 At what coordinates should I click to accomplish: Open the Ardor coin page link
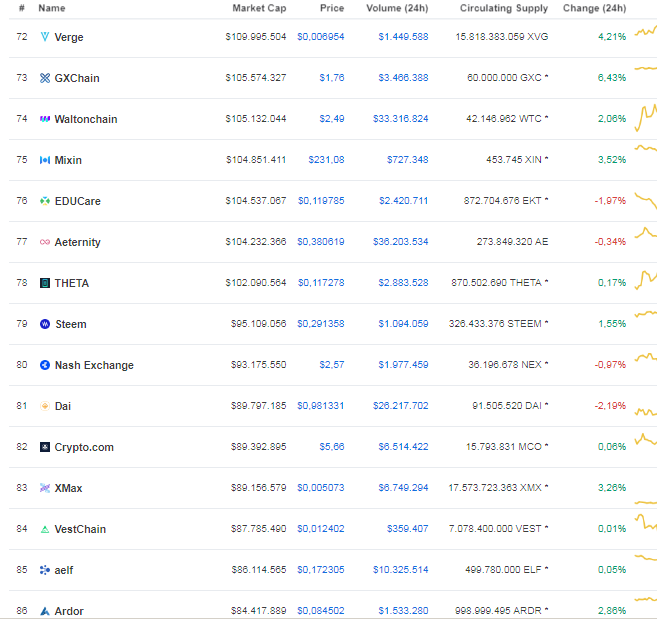pyautogui.click(x=69, y=612)
